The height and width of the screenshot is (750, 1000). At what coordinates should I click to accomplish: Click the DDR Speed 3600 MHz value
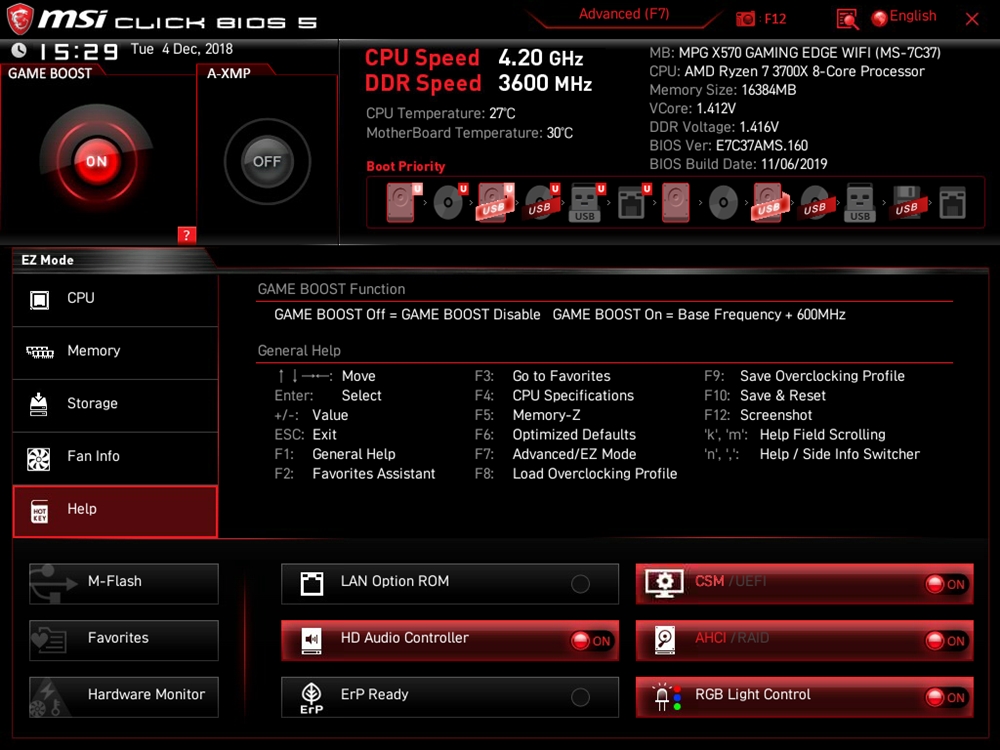(545, 83)
